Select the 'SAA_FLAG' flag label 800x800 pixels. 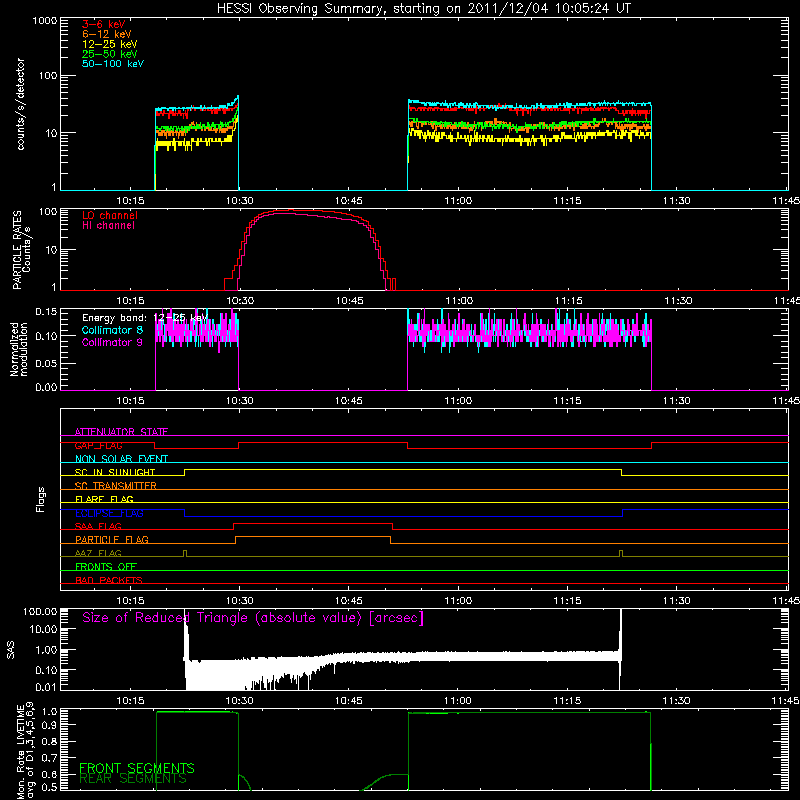[98, 526]
